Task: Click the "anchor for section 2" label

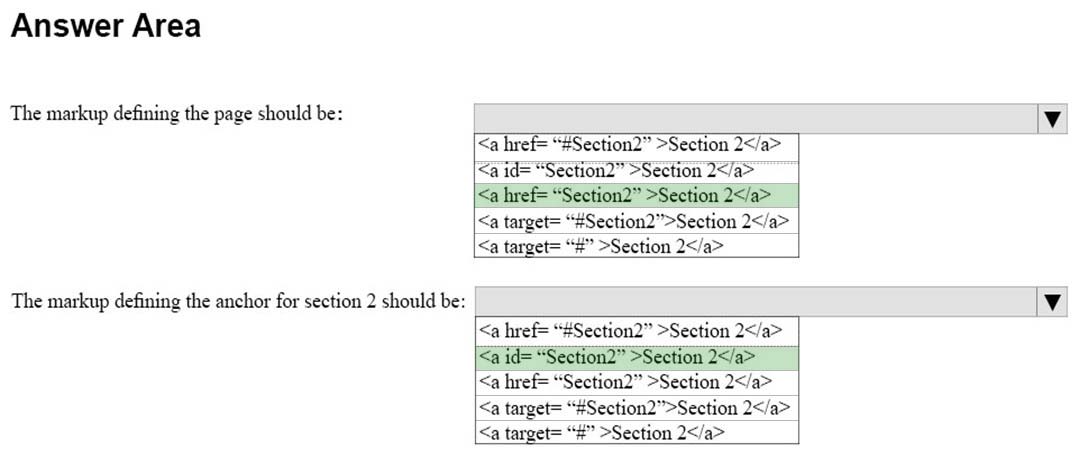Action: [239, 301]
